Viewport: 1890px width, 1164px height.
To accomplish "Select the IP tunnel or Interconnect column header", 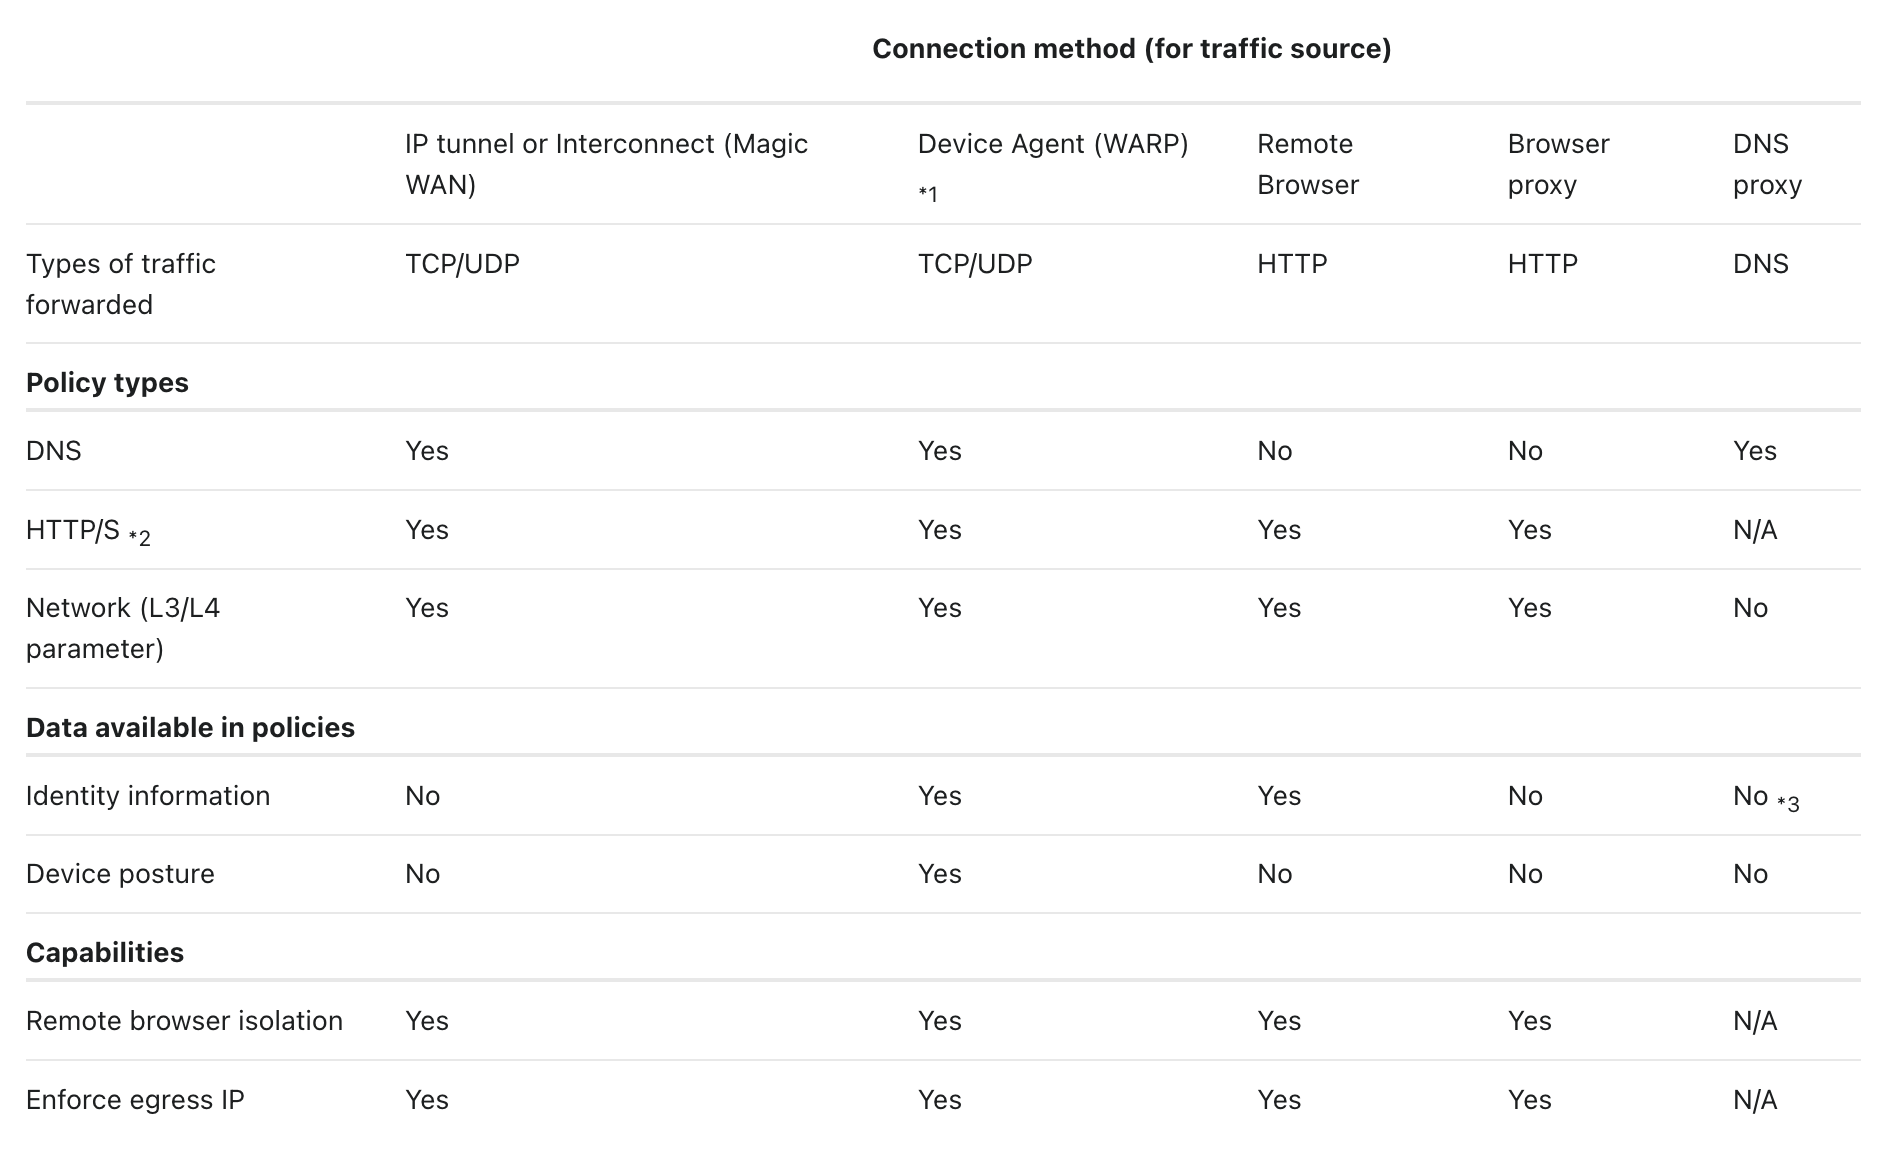I will [606, 164].
